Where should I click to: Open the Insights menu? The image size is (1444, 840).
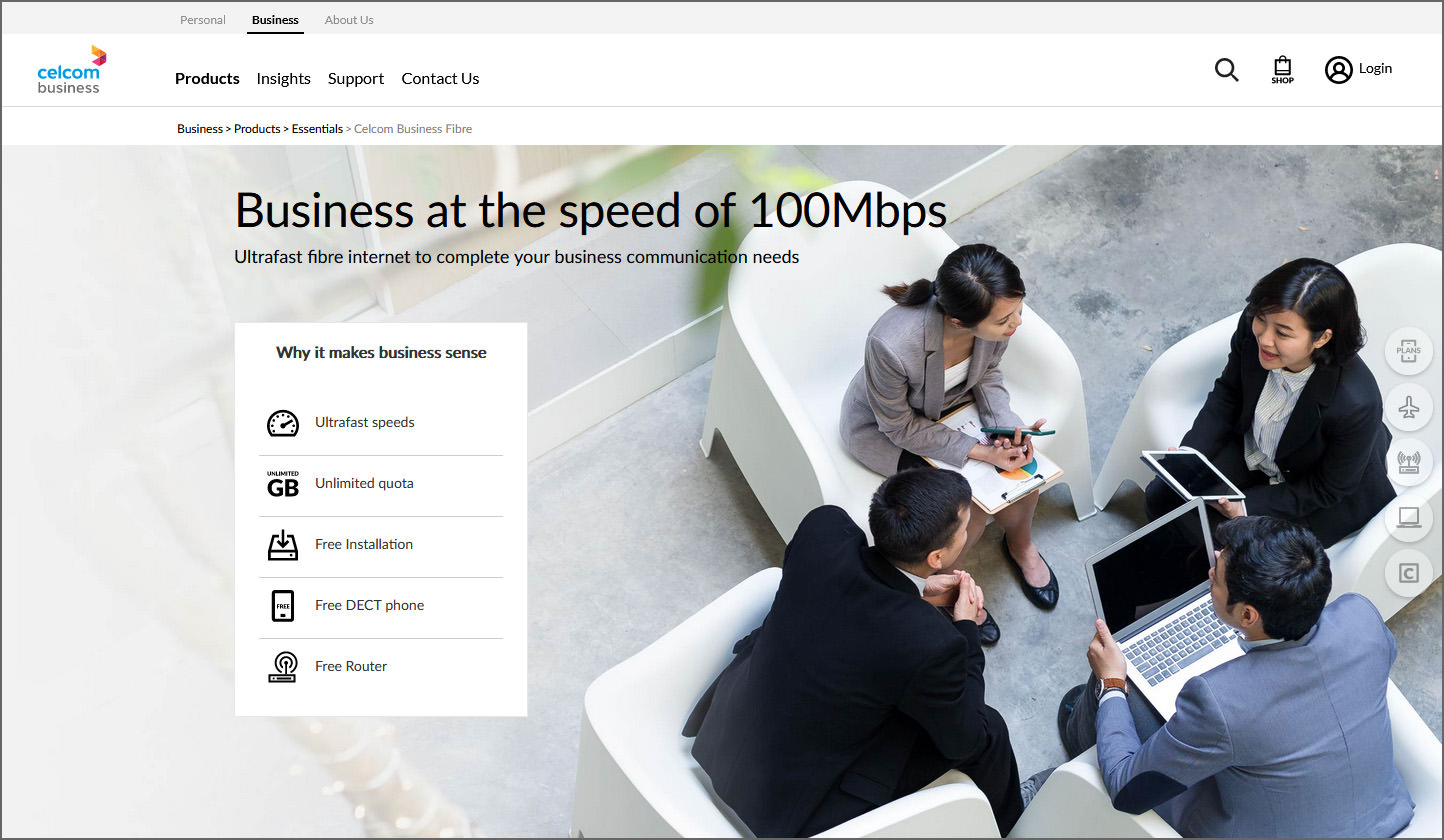pos(283,78)
